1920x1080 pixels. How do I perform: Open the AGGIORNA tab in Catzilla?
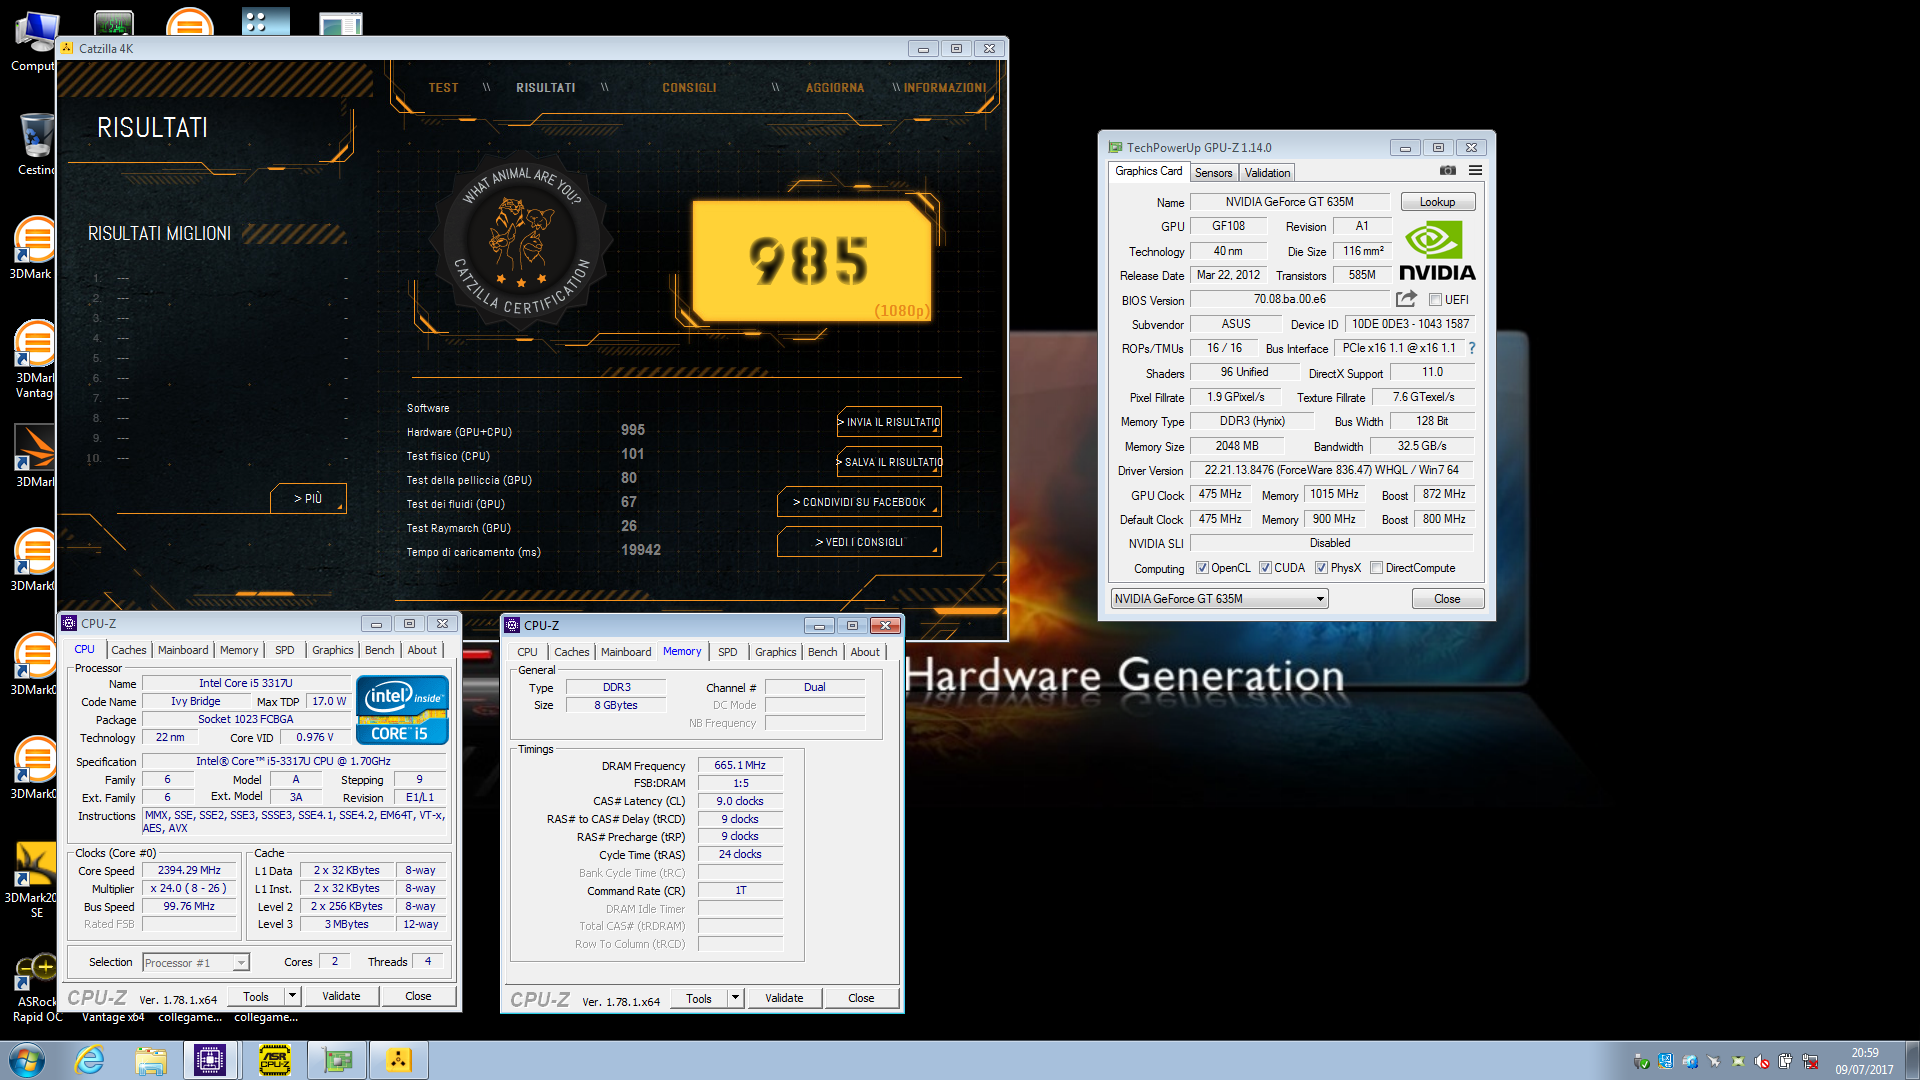pyautogui.click(x=835, y=88)
